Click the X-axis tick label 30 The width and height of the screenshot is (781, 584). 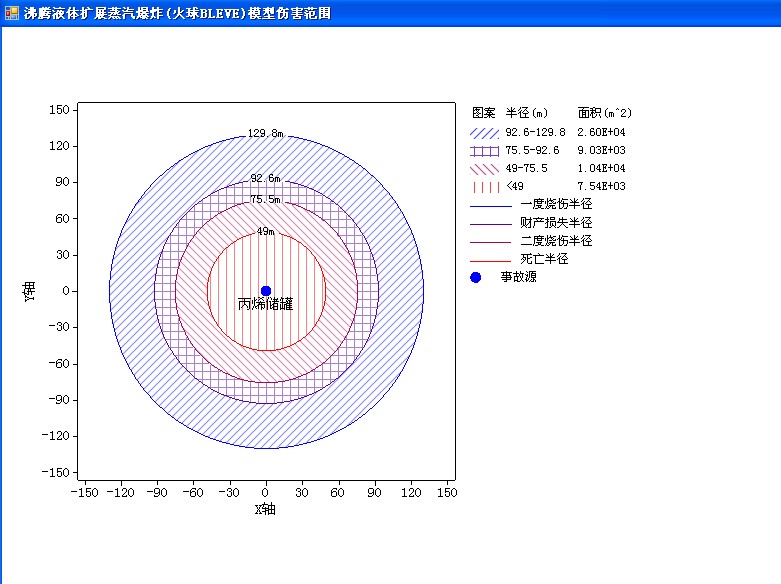[x=301, y=492]
